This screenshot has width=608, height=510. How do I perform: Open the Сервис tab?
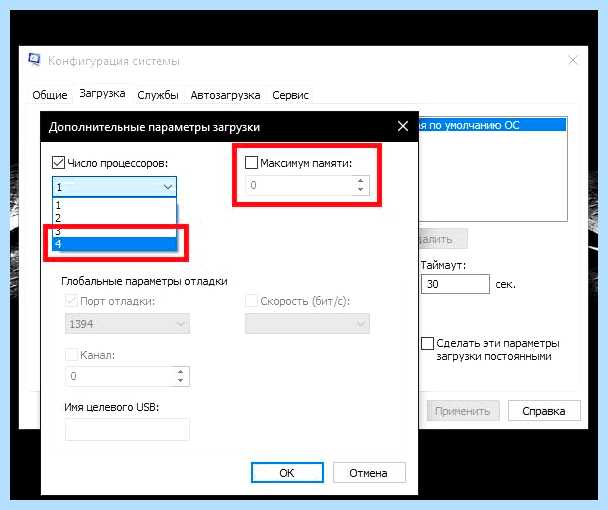point(290,95)
